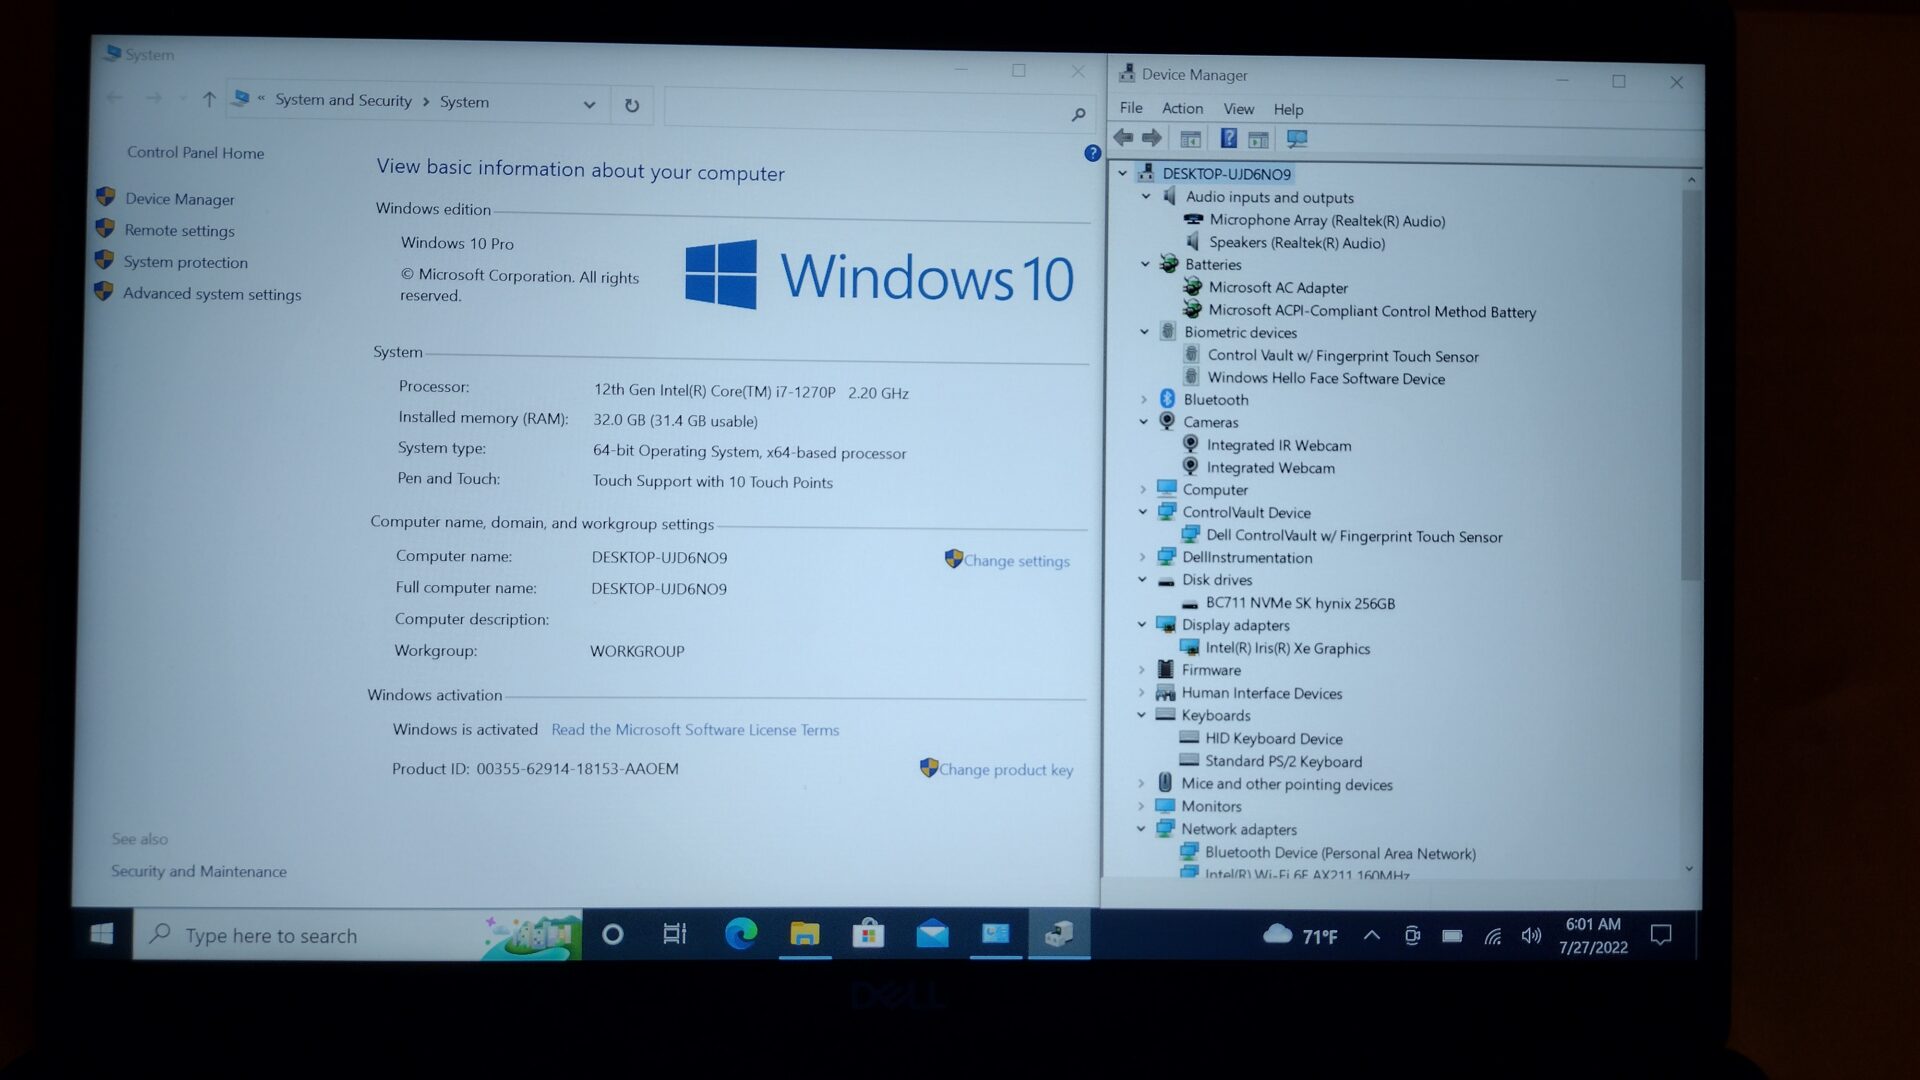Expand the Human Interface Devices node
This screenshot has width=1920, height=1080.
pos(1142,692)
